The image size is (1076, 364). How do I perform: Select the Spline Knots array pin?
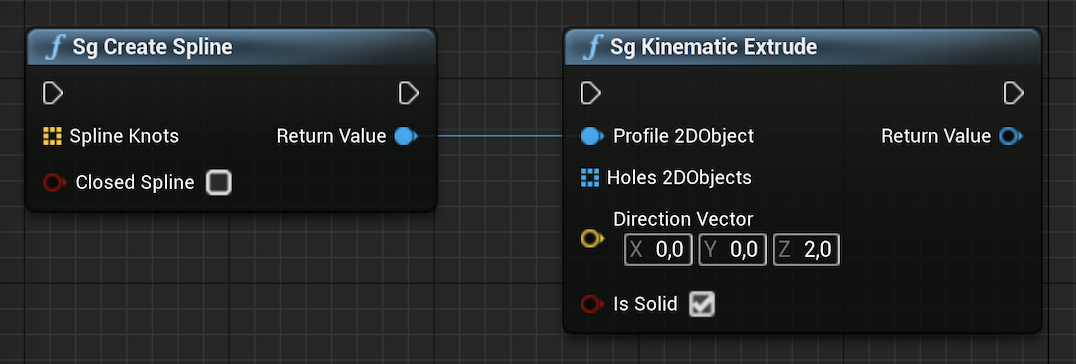point(52,136)
